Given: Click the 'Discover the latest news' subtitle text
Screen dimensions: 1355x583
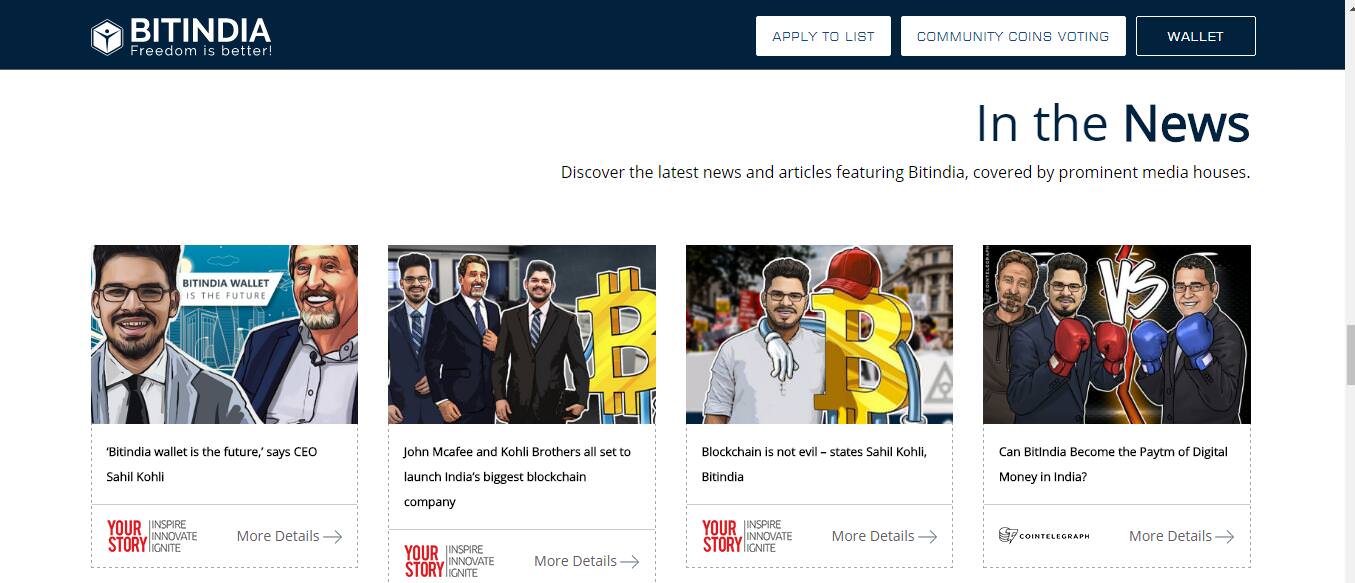Looking at the screenshot, I should click(x=905, y=172).
